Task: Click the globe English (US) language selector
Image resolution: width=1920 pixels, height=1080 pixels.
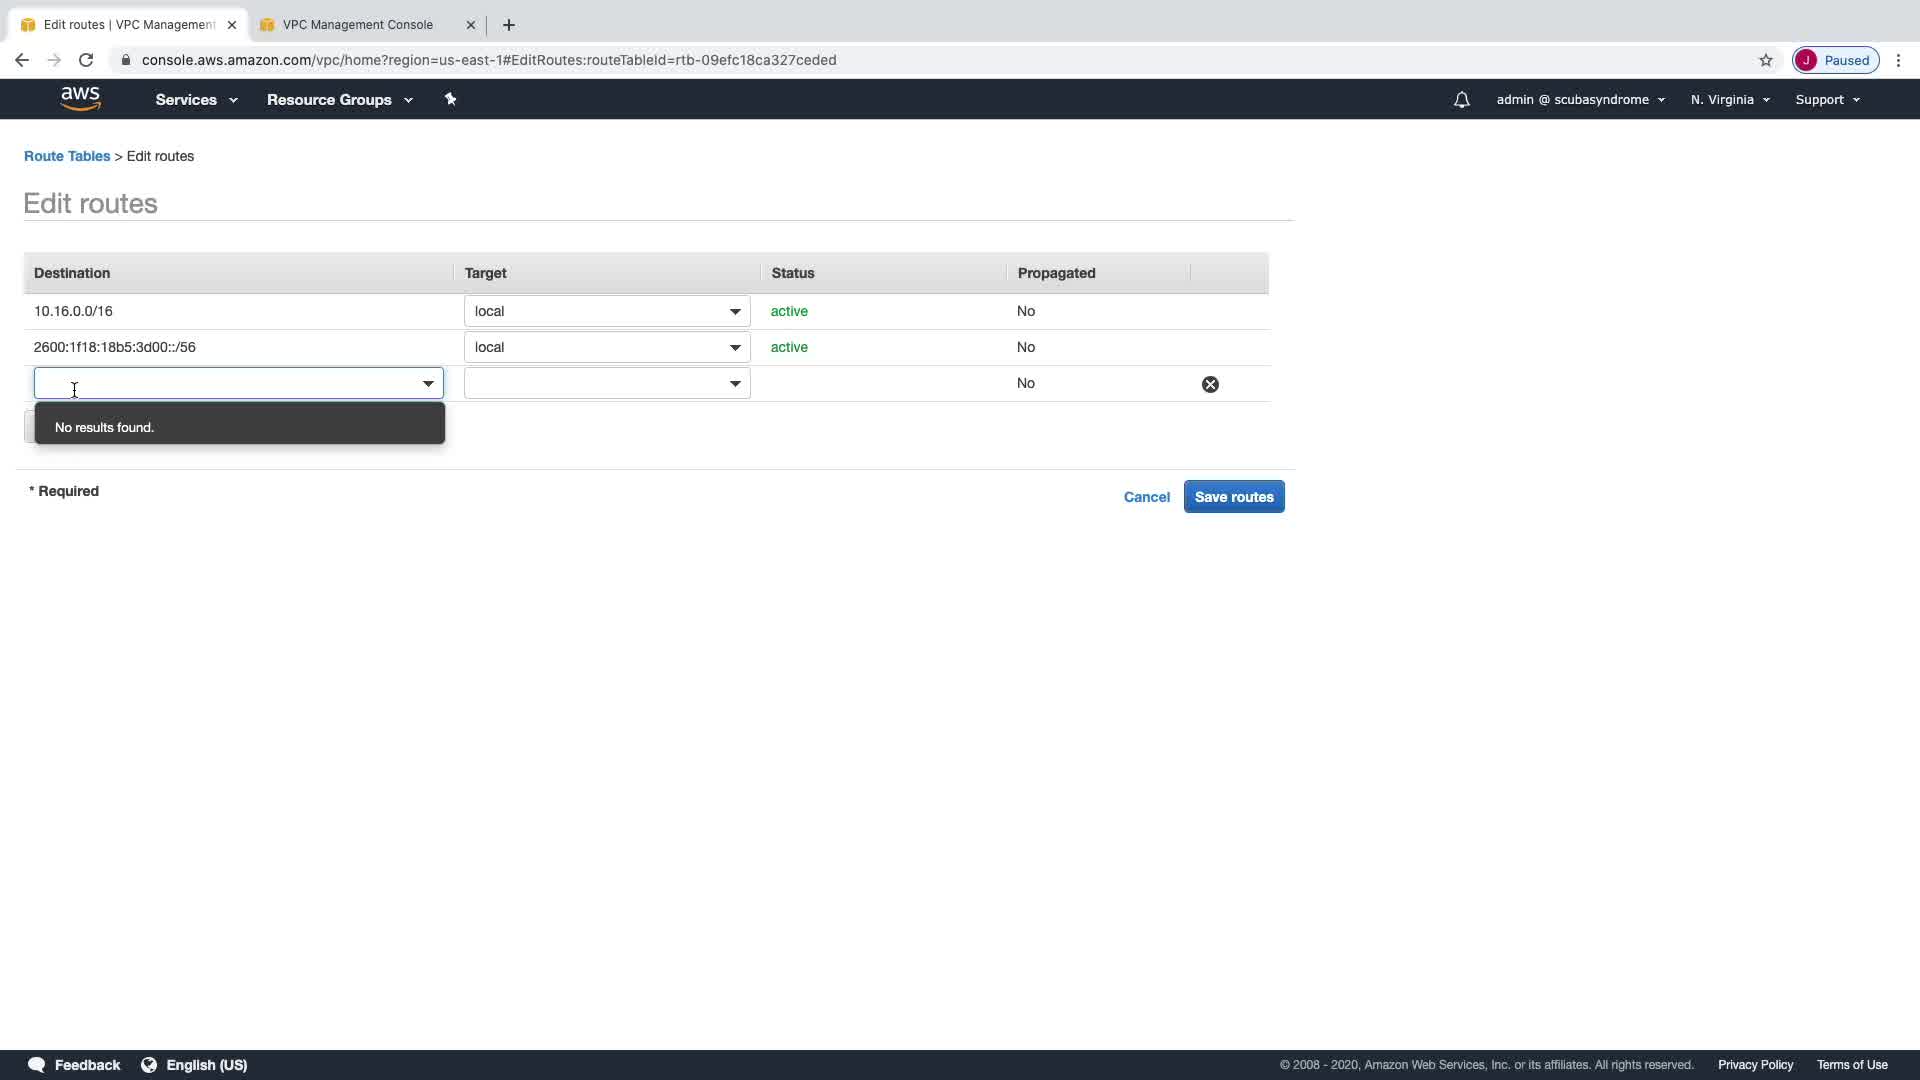Action: coord(194,1065)
